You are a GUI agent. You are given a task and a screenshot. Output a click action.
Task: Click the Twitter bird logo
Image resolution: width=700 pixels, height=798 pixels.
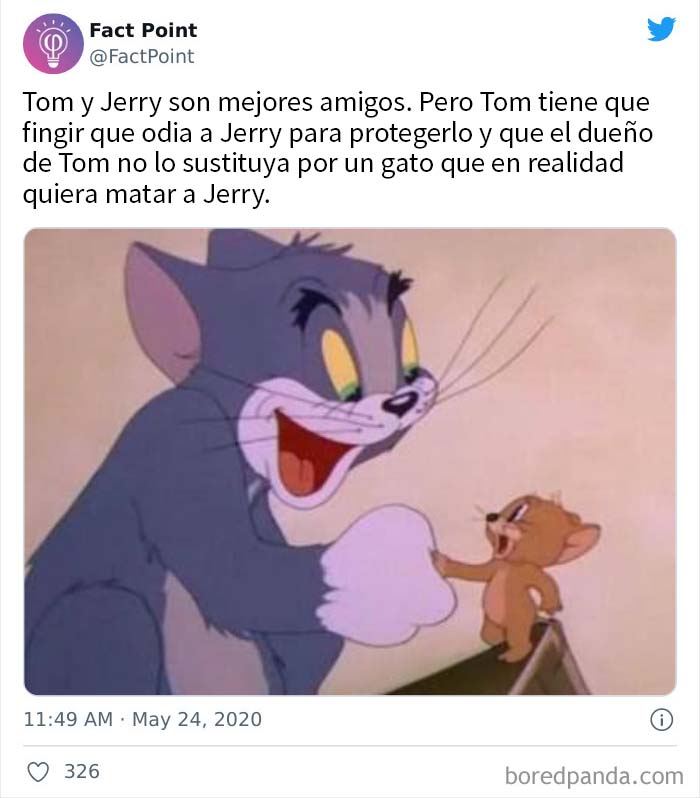click(x=661, y=29)
